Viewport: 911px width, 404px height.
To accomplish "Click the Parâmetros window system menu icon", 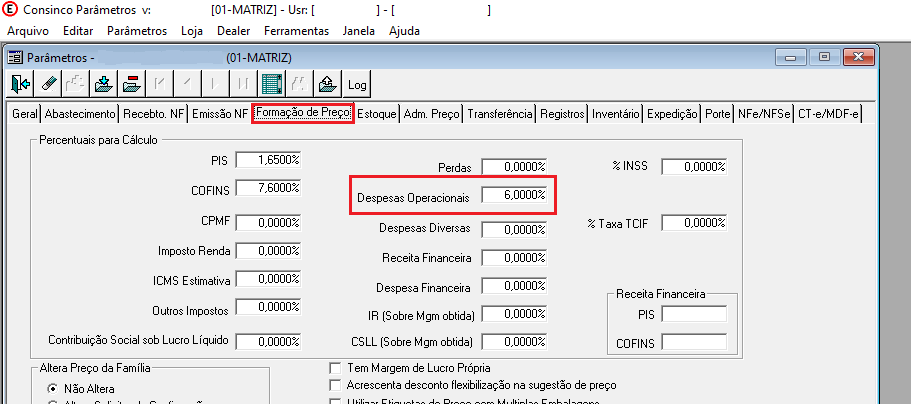I will click(16, 58).
